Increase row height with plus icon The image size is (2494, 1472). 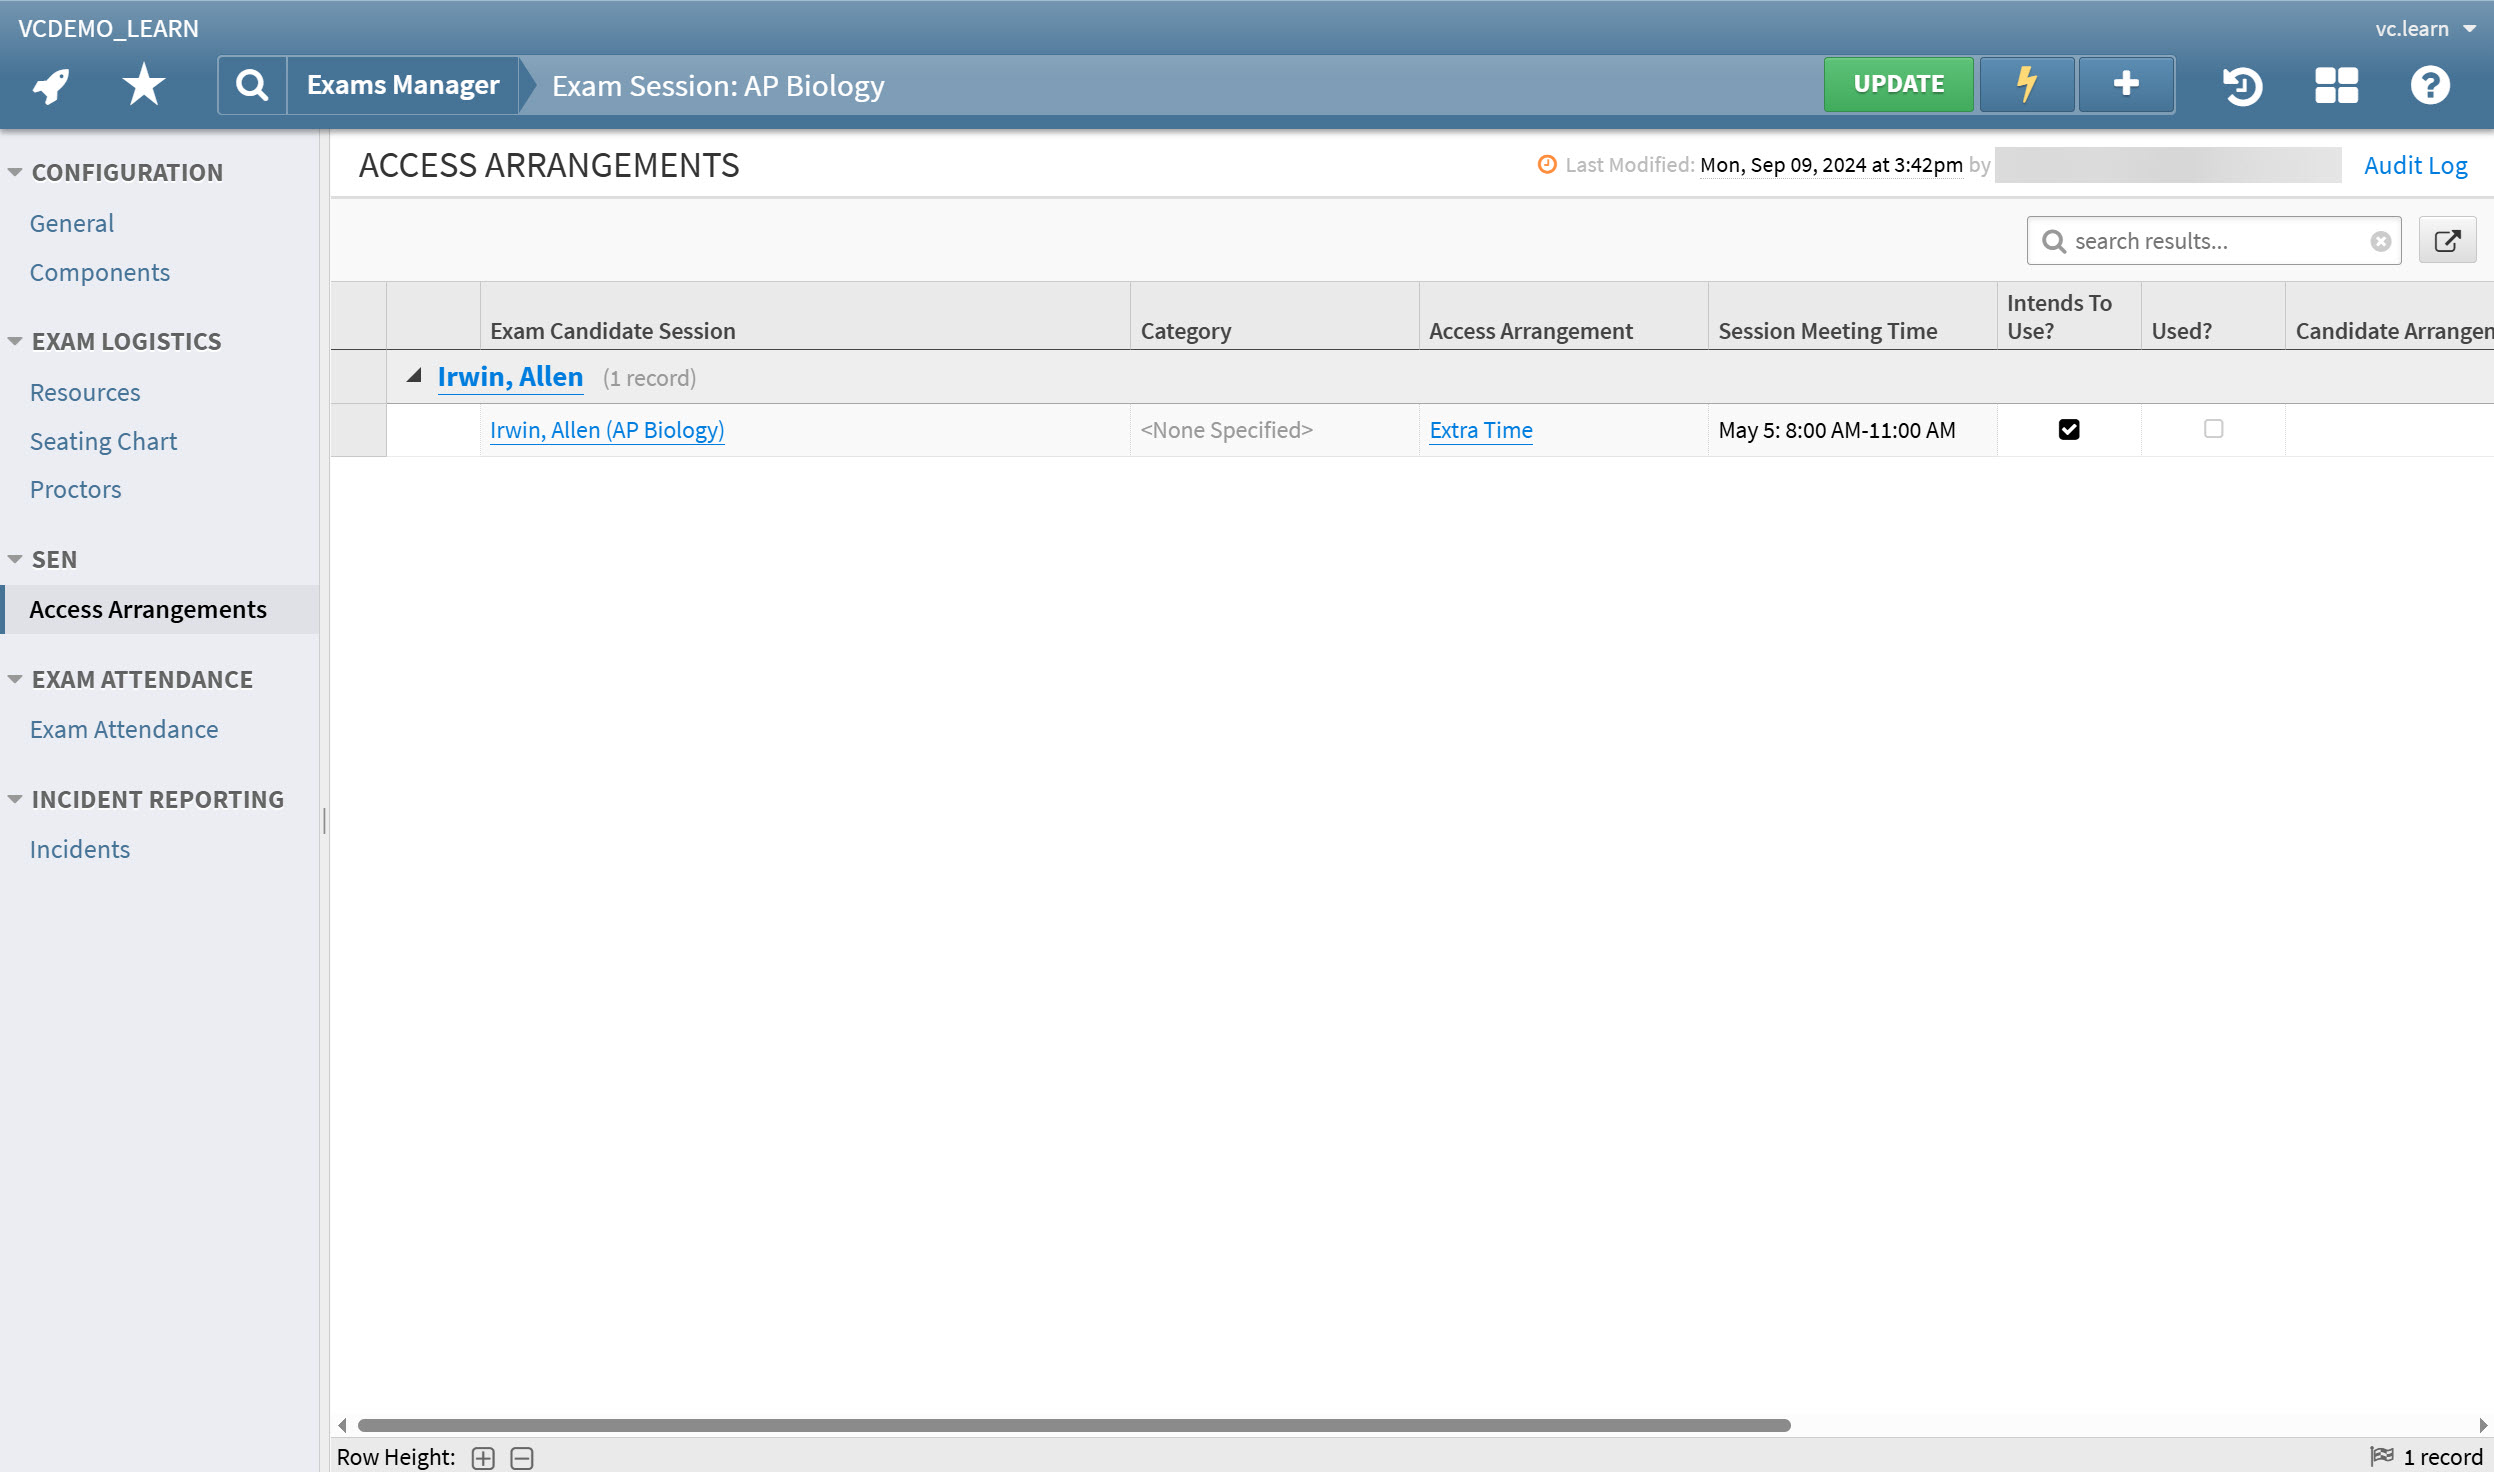point(483,1458)
